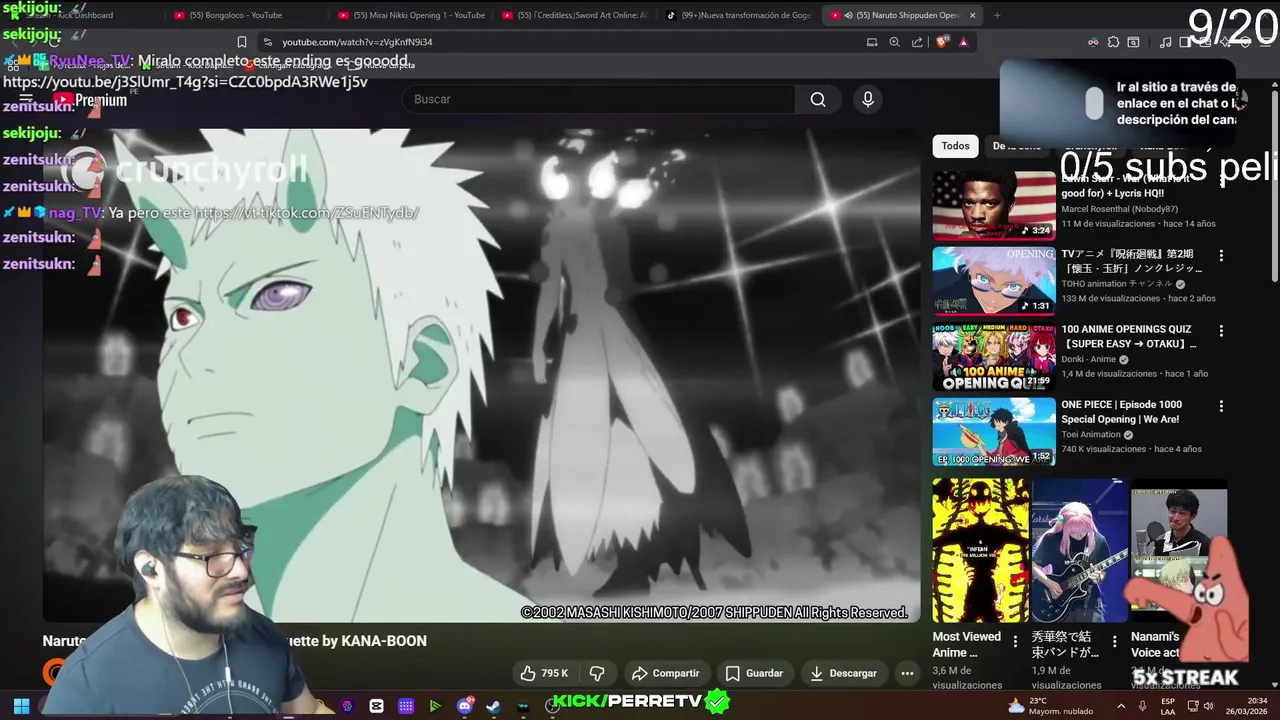Screen dimensions: 1280x720
Task: Click the Donki - Anime channel name
Action: (x=1088, y=359)
